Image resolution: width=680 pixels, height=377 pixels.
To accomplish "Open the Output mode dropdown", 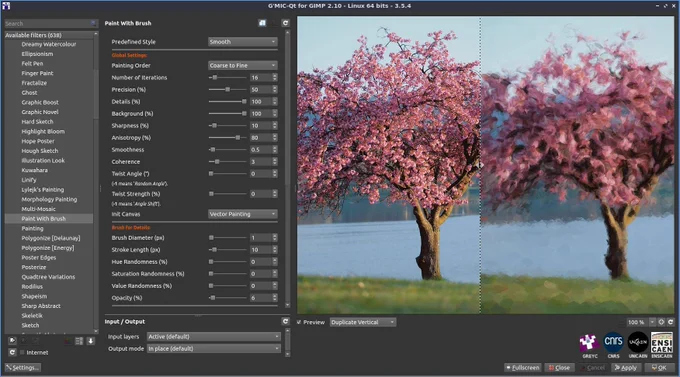I will [214, 348].
